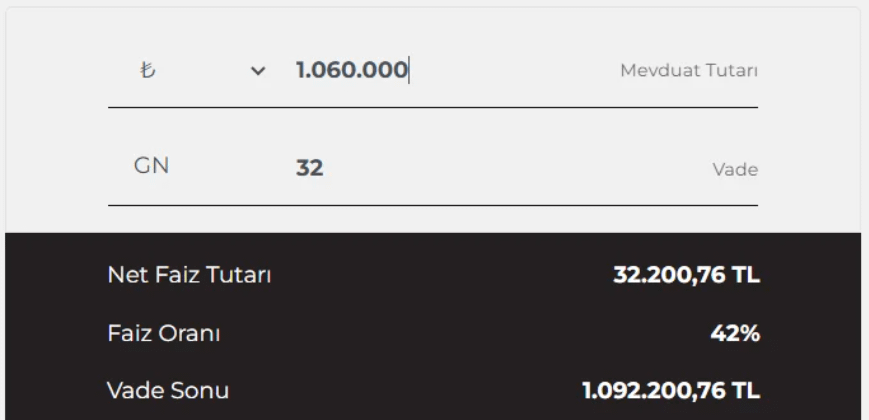Click the Net Faiz Tutarı label

(190, 276)
